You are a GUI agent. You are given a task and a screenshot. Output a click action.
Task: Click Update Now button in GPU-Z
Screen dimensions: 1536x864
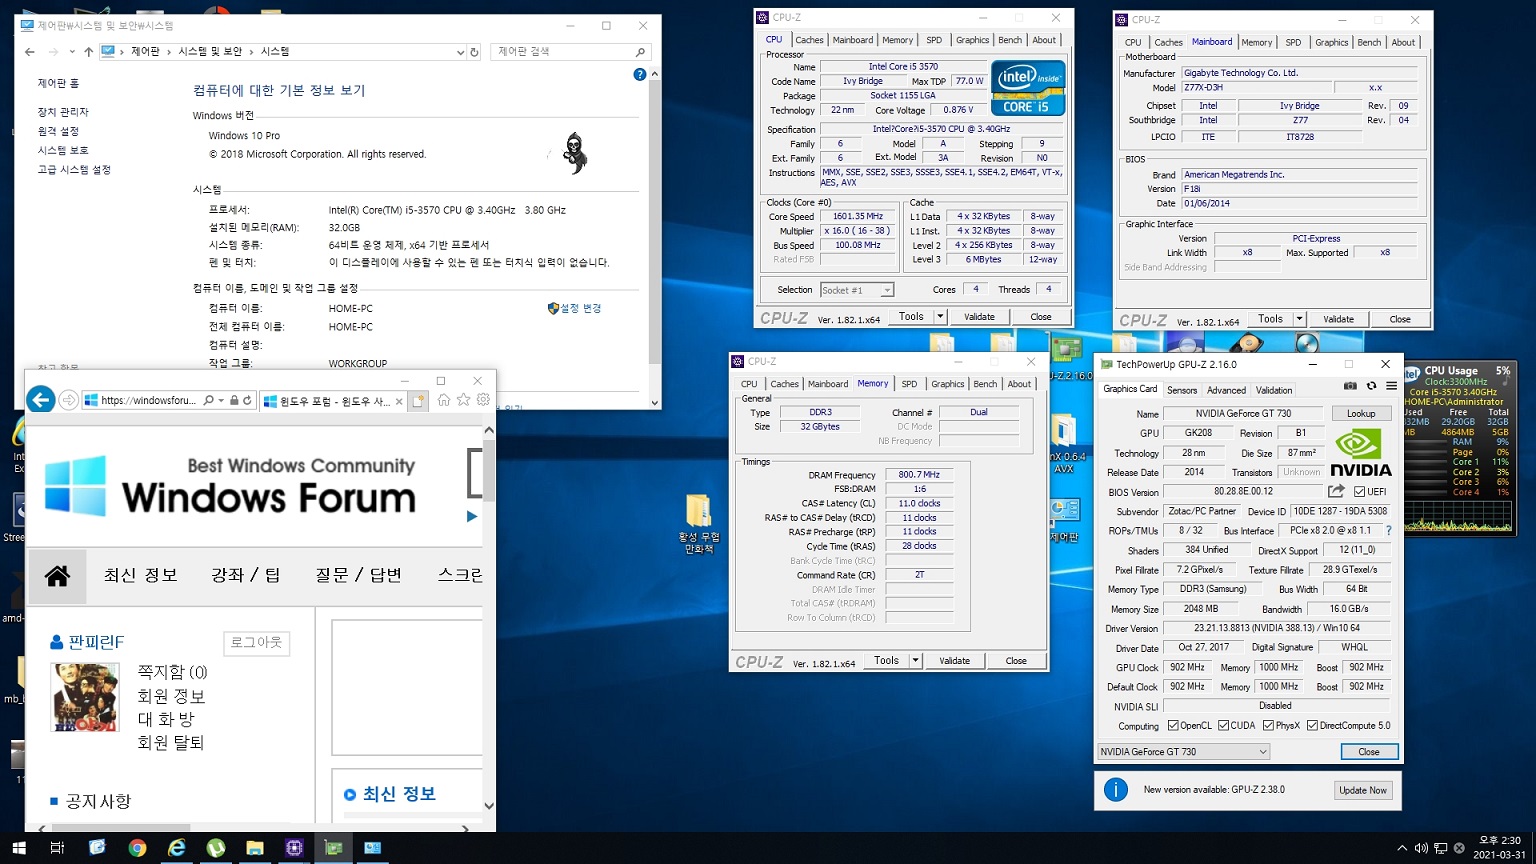(x=1363, y=790)
